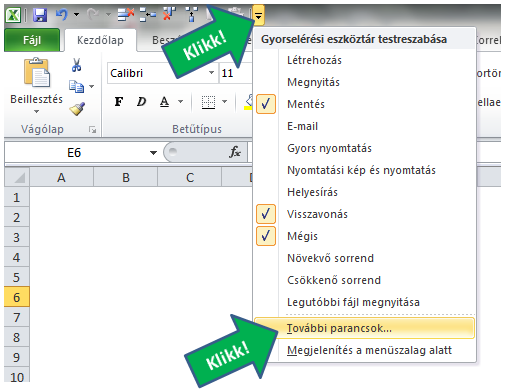Click the Save floppy disk icon
Image resolution: width=506 pixels, height=390 pixels.
(40, 15)
